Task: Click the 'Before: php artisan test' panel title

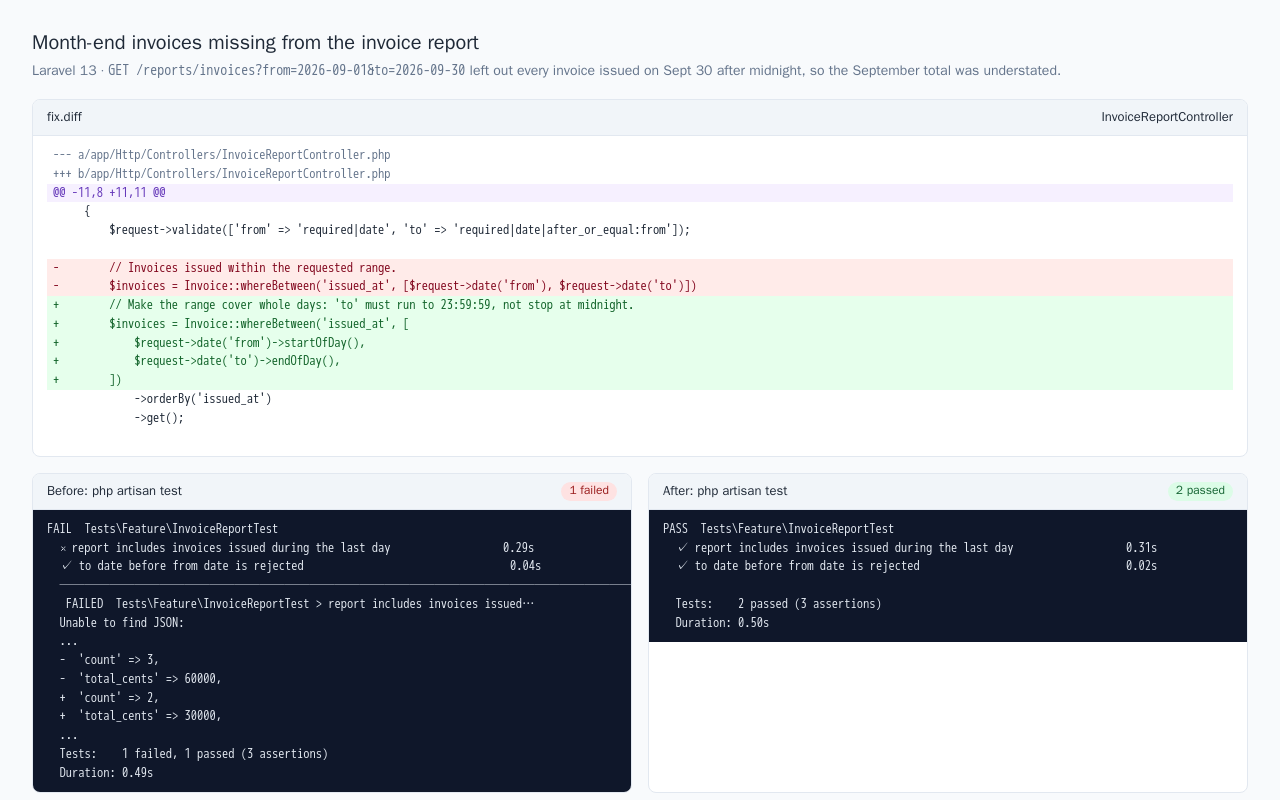Action: [114, 491]
